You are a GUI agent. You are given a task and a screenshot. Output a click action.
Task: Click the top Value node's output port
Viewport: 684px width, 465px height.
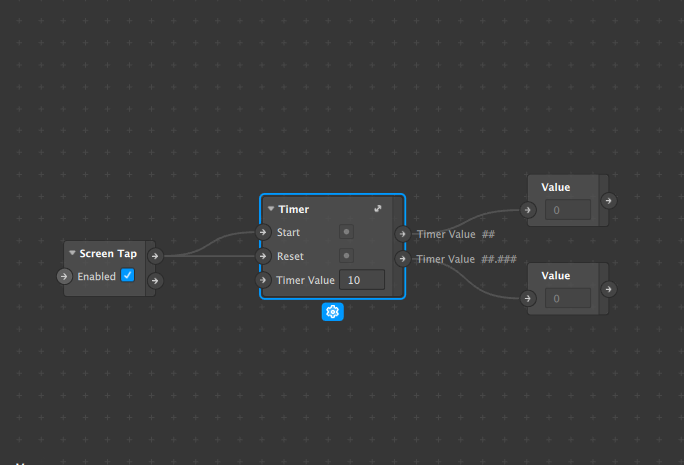609,201
